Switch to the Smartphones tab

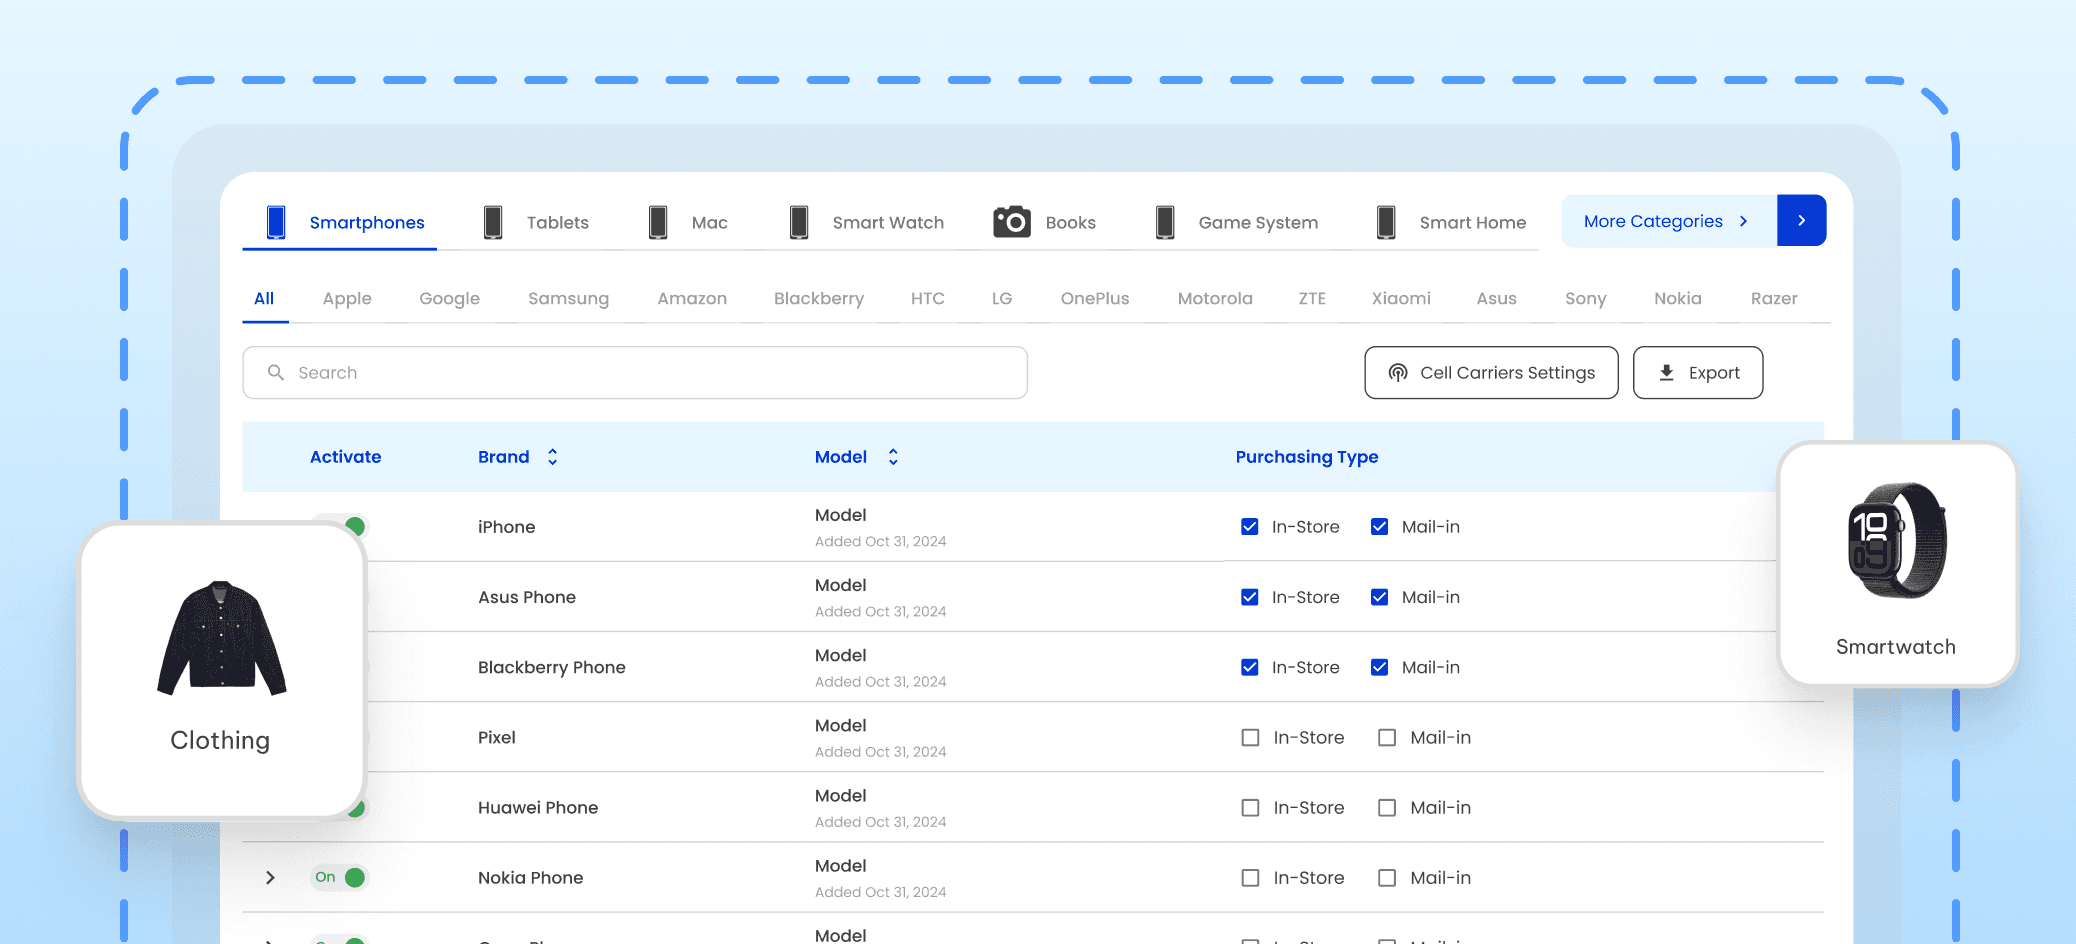340,222
